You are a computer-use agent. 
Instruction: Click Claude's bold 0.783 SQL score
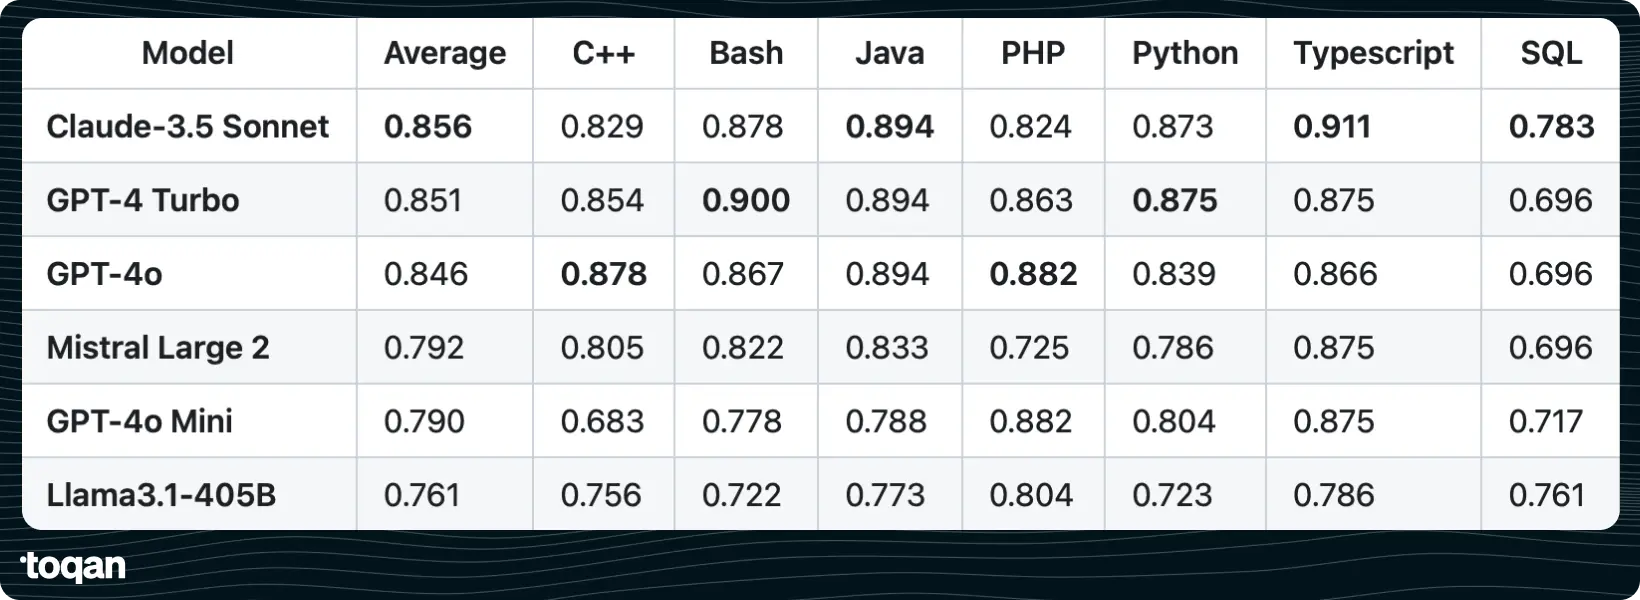(x=1552, y=126)
